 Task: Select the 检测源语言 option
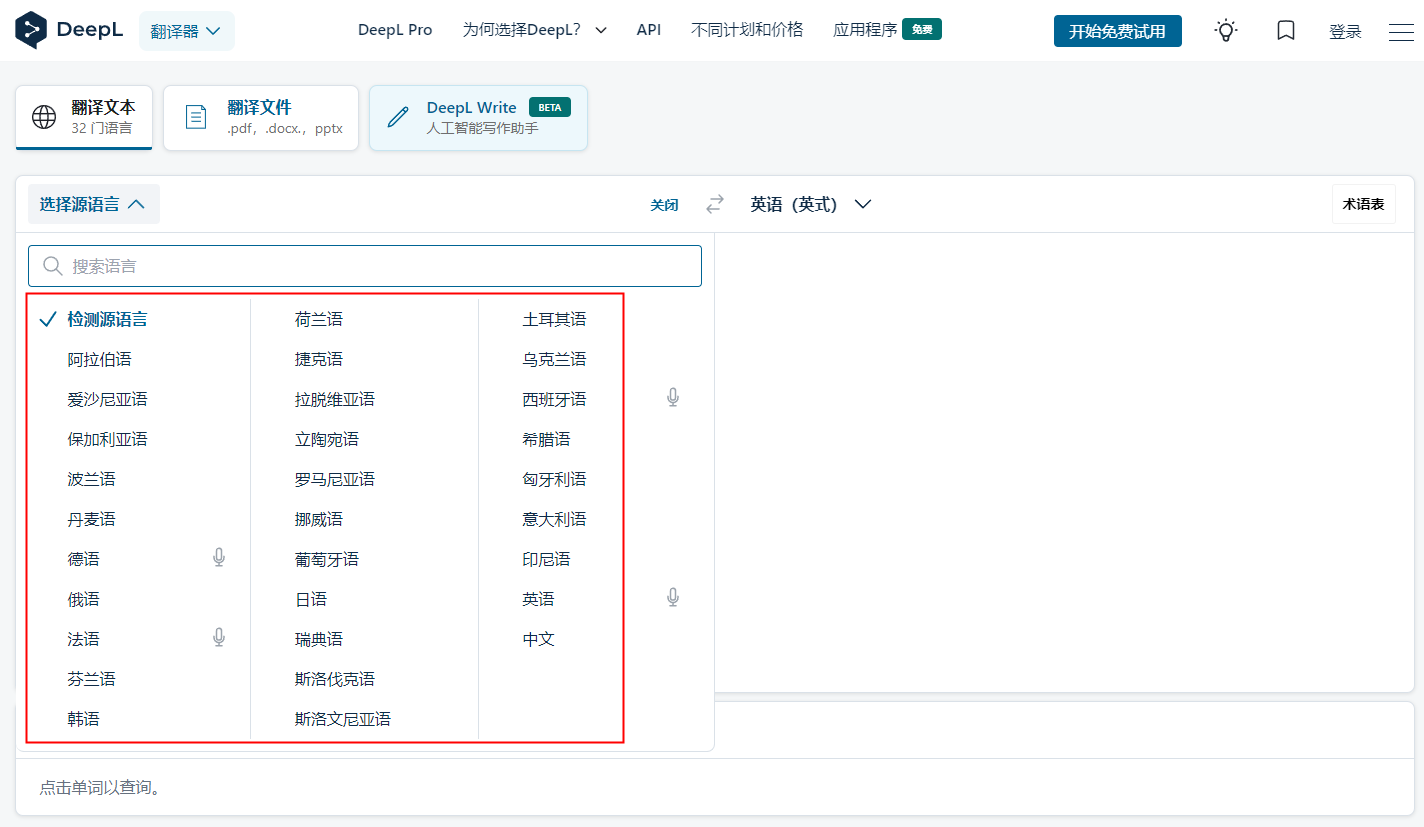click(x=106, y=318)
